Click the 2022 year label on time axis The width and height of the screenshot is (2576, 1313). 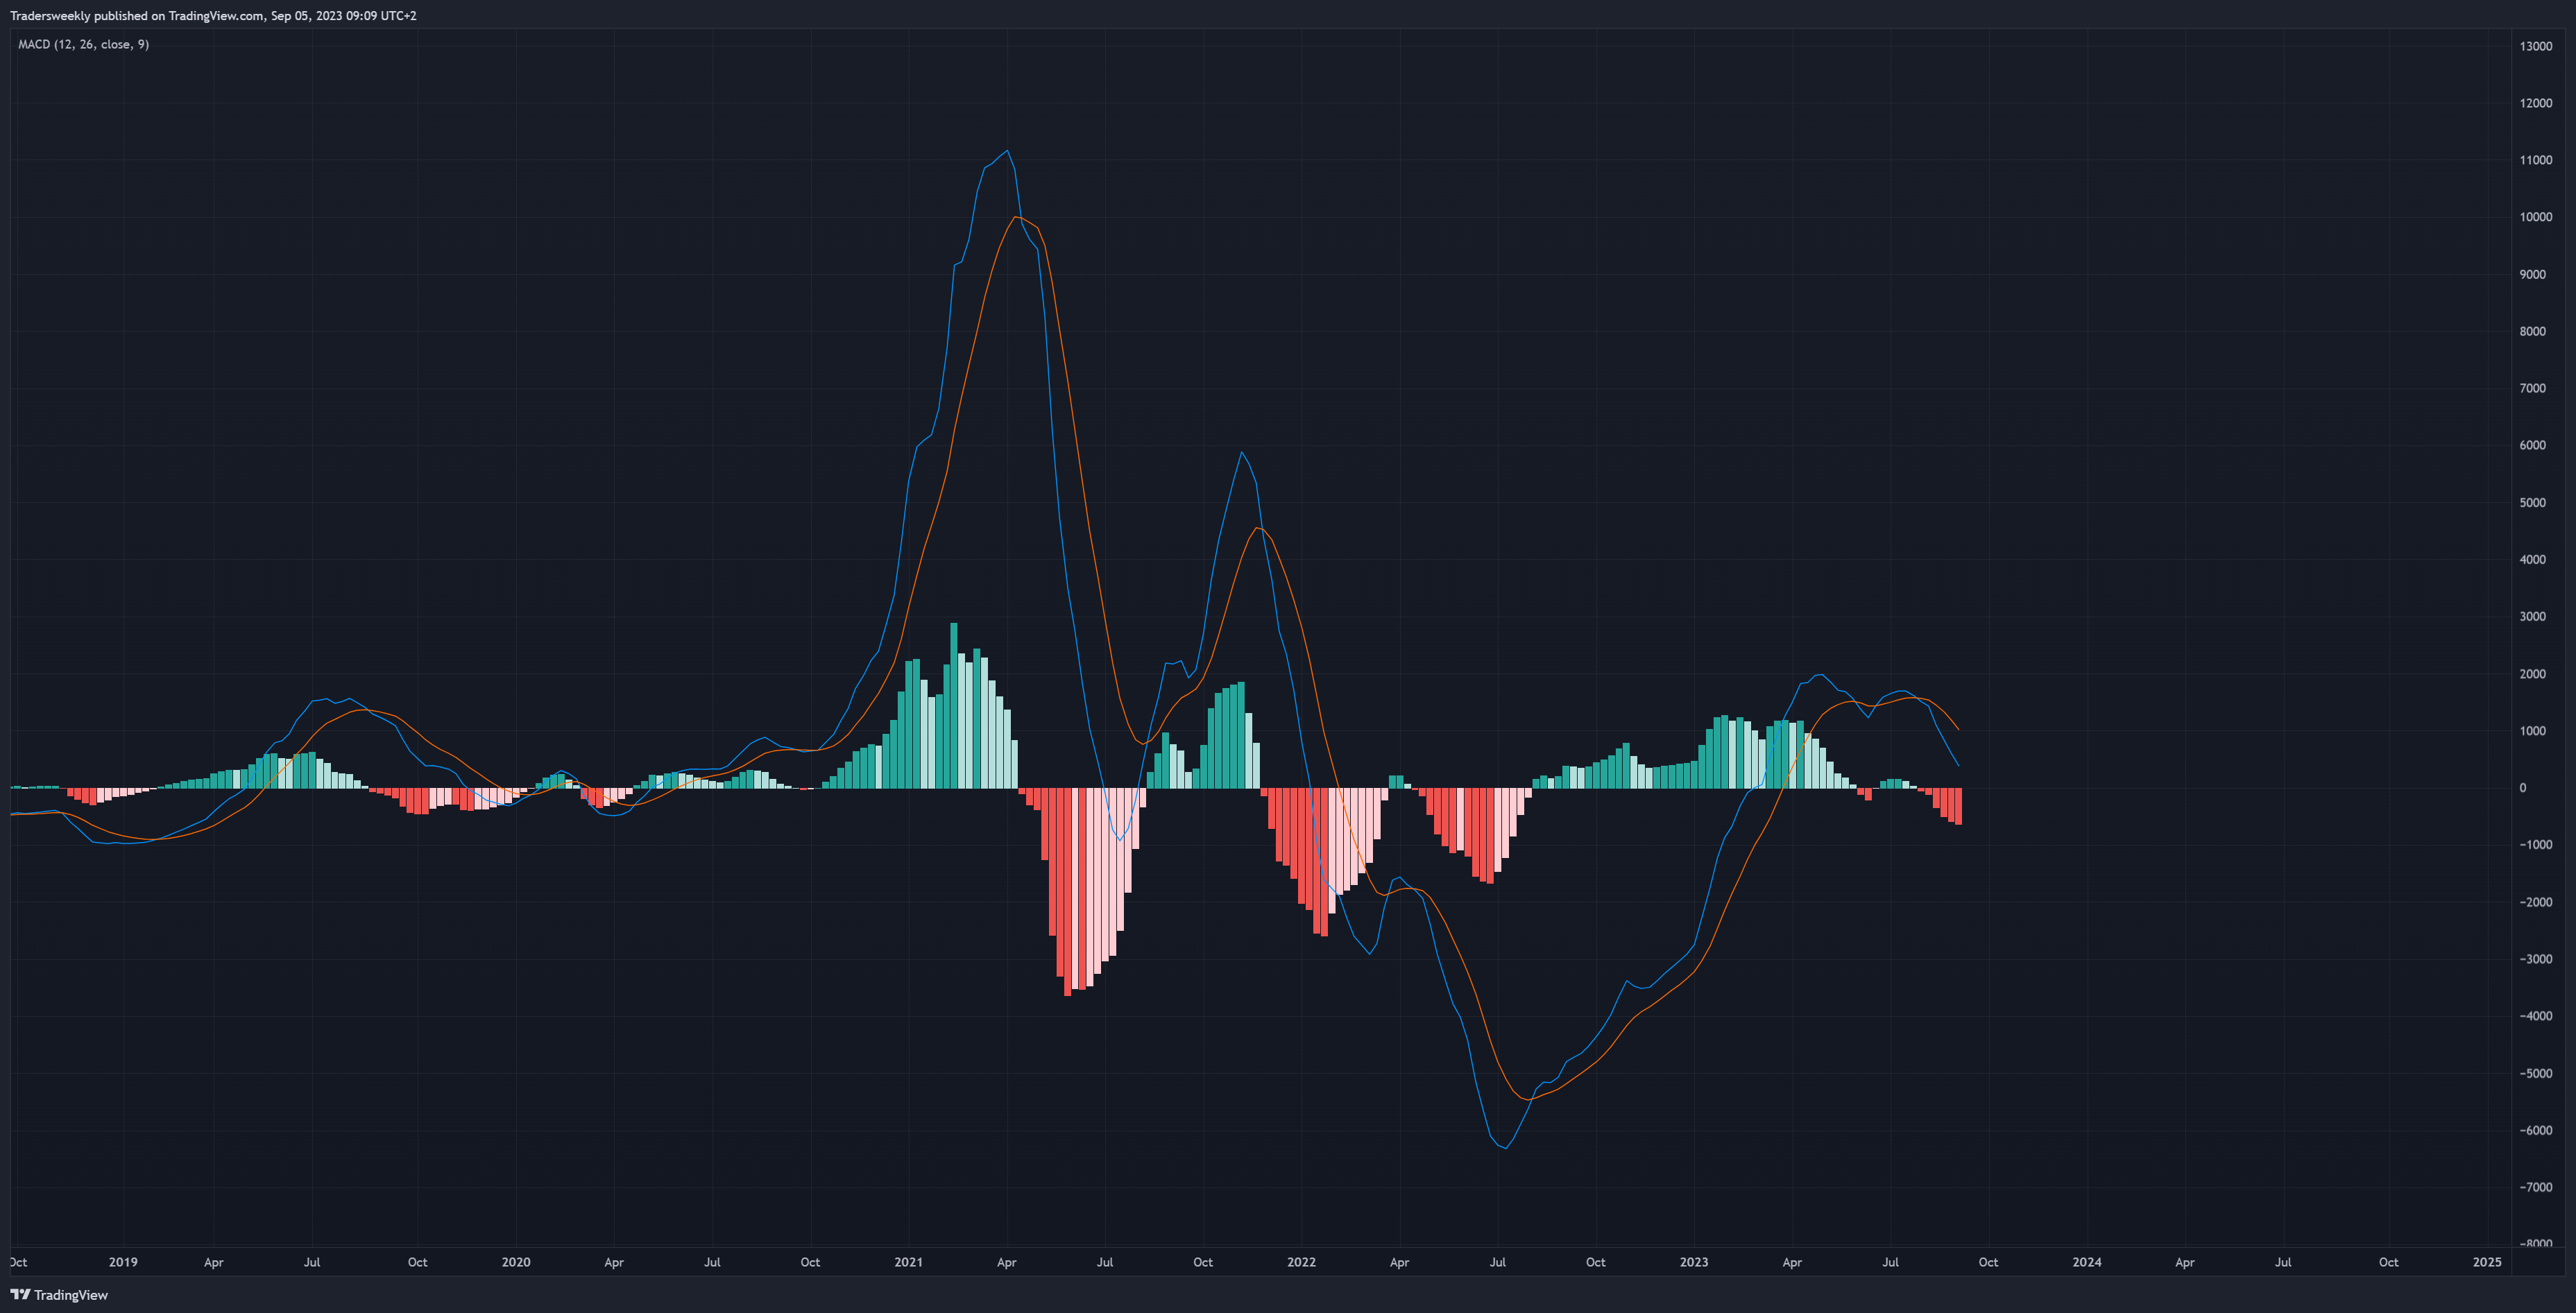point(1301,1262)
